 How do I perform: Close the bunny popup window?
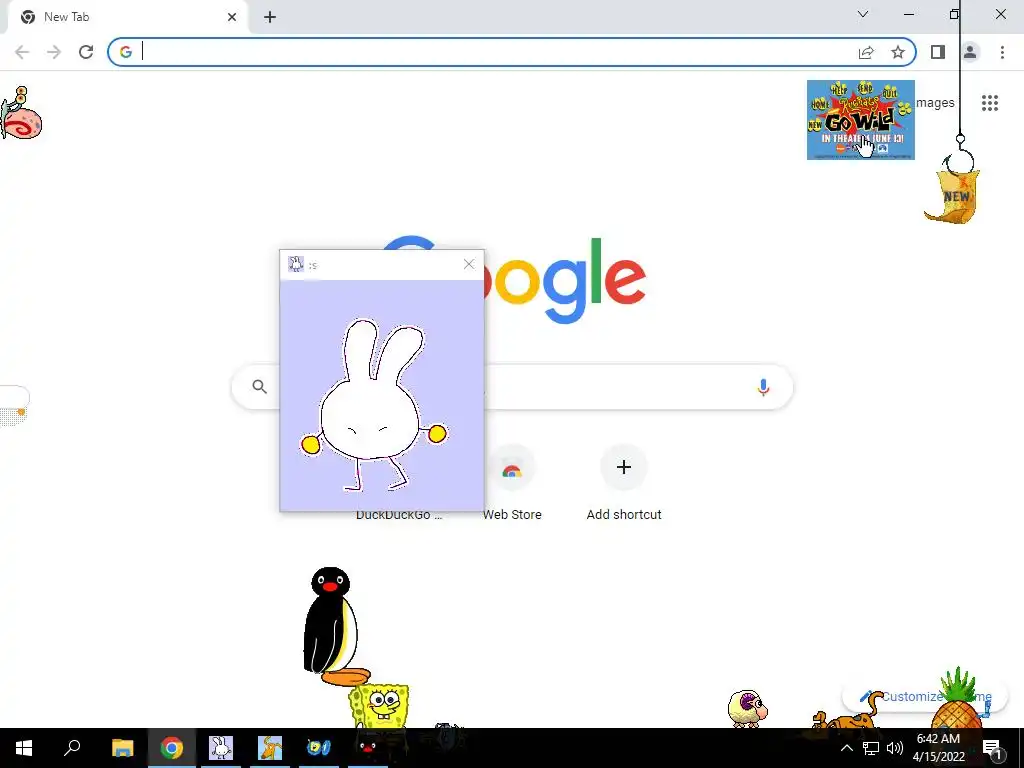[469, 264]
